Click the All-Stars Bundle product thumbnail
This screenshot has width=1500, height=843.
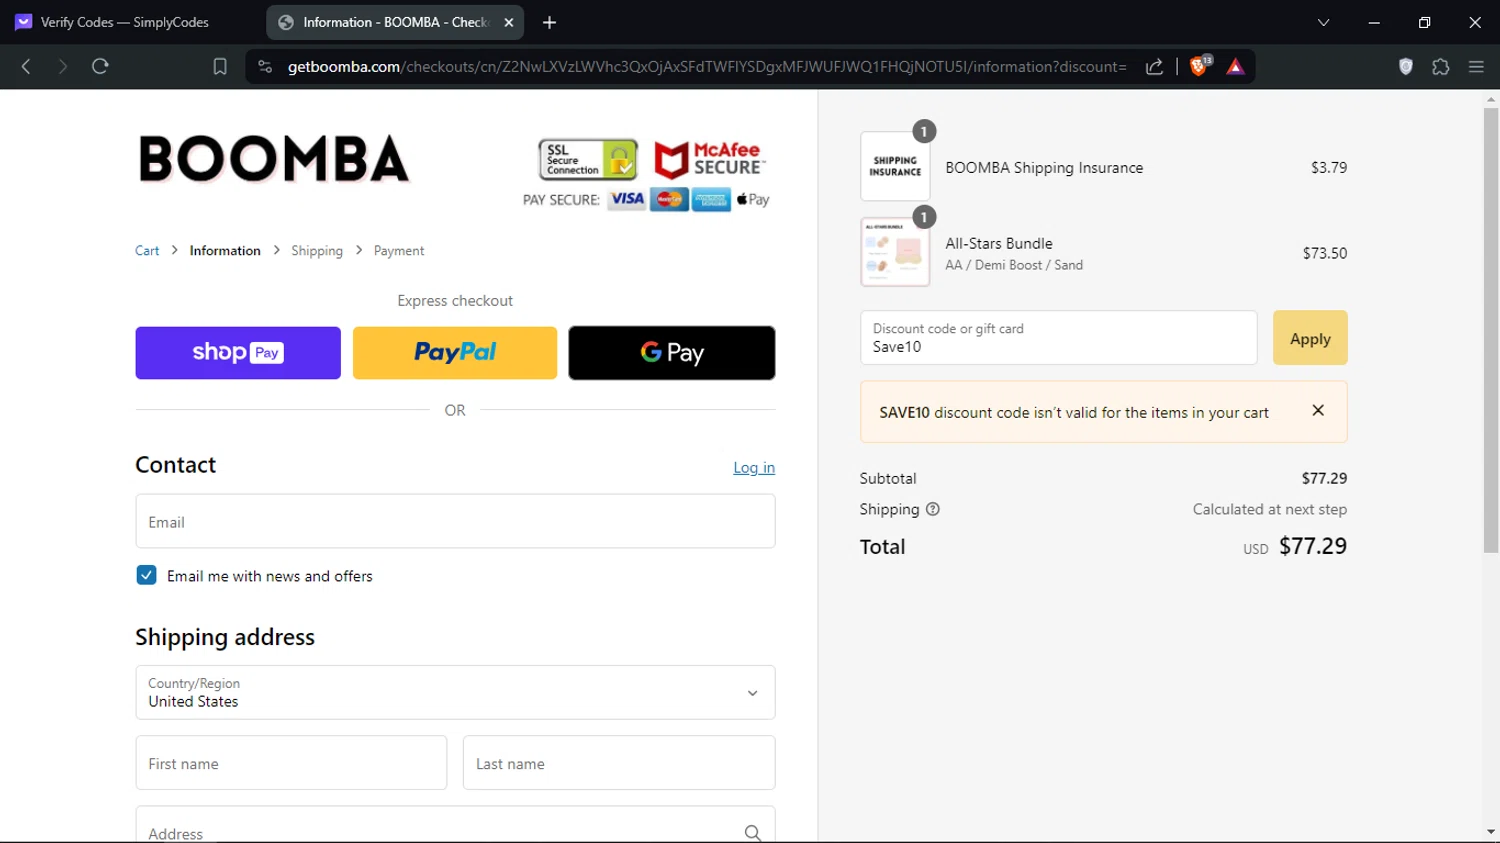(895, 252)
